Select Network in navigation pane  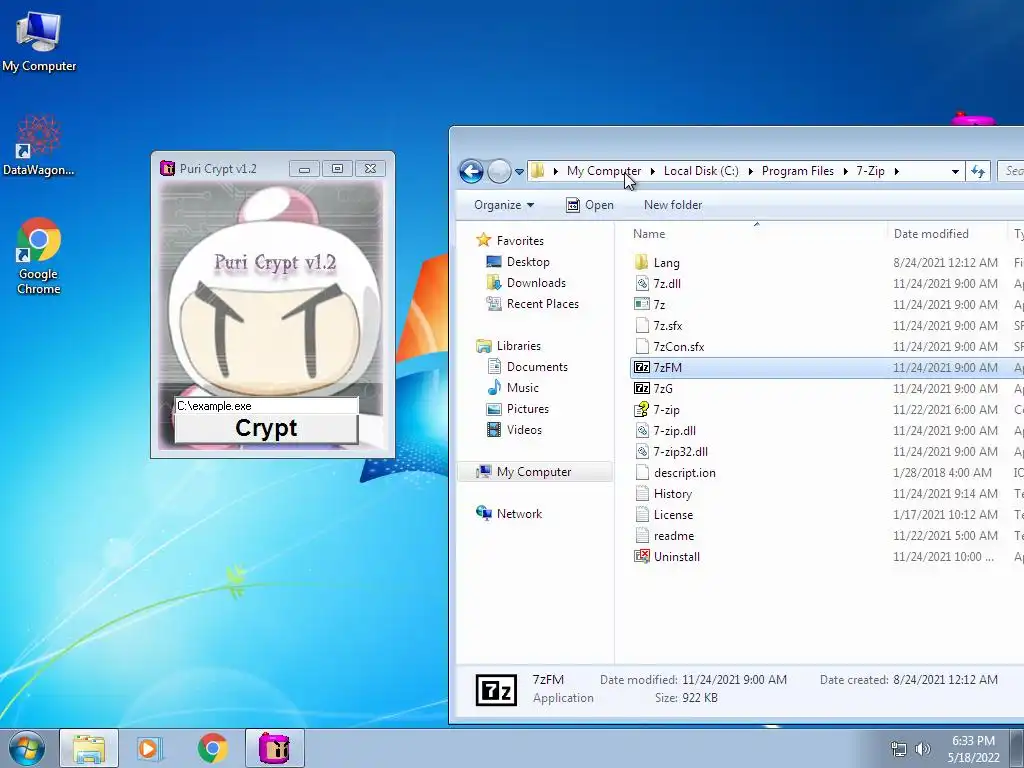coord(519,513)
